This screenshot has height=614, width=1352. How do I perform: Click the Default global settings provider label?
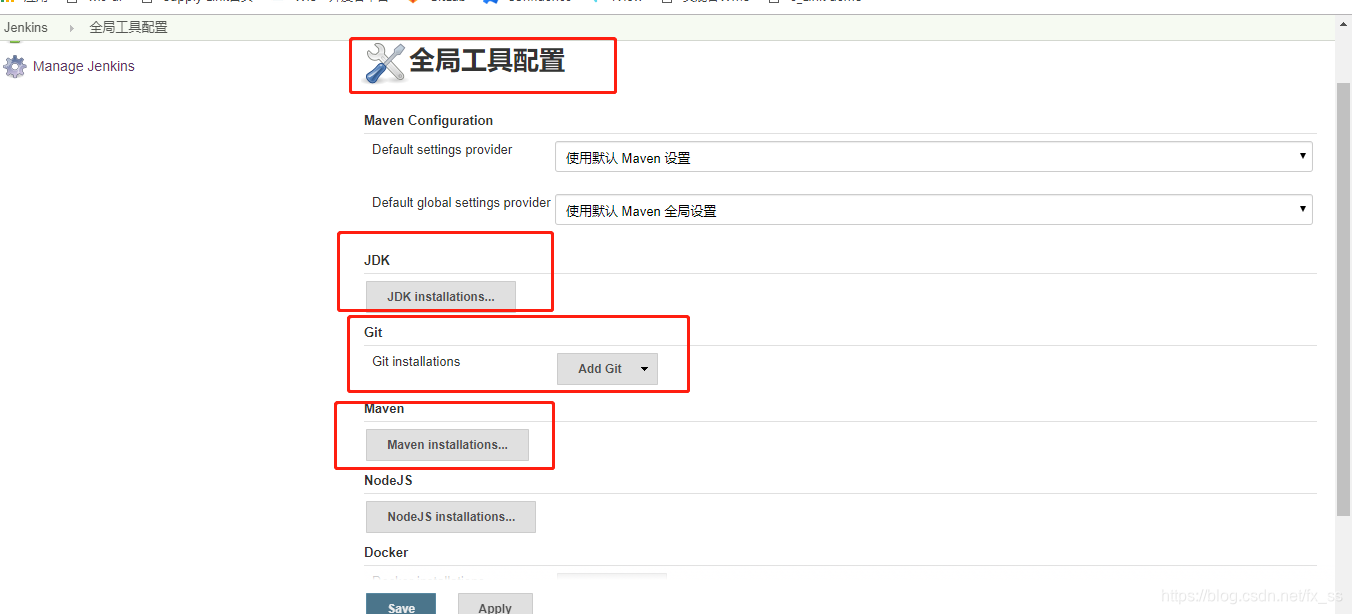461,202
